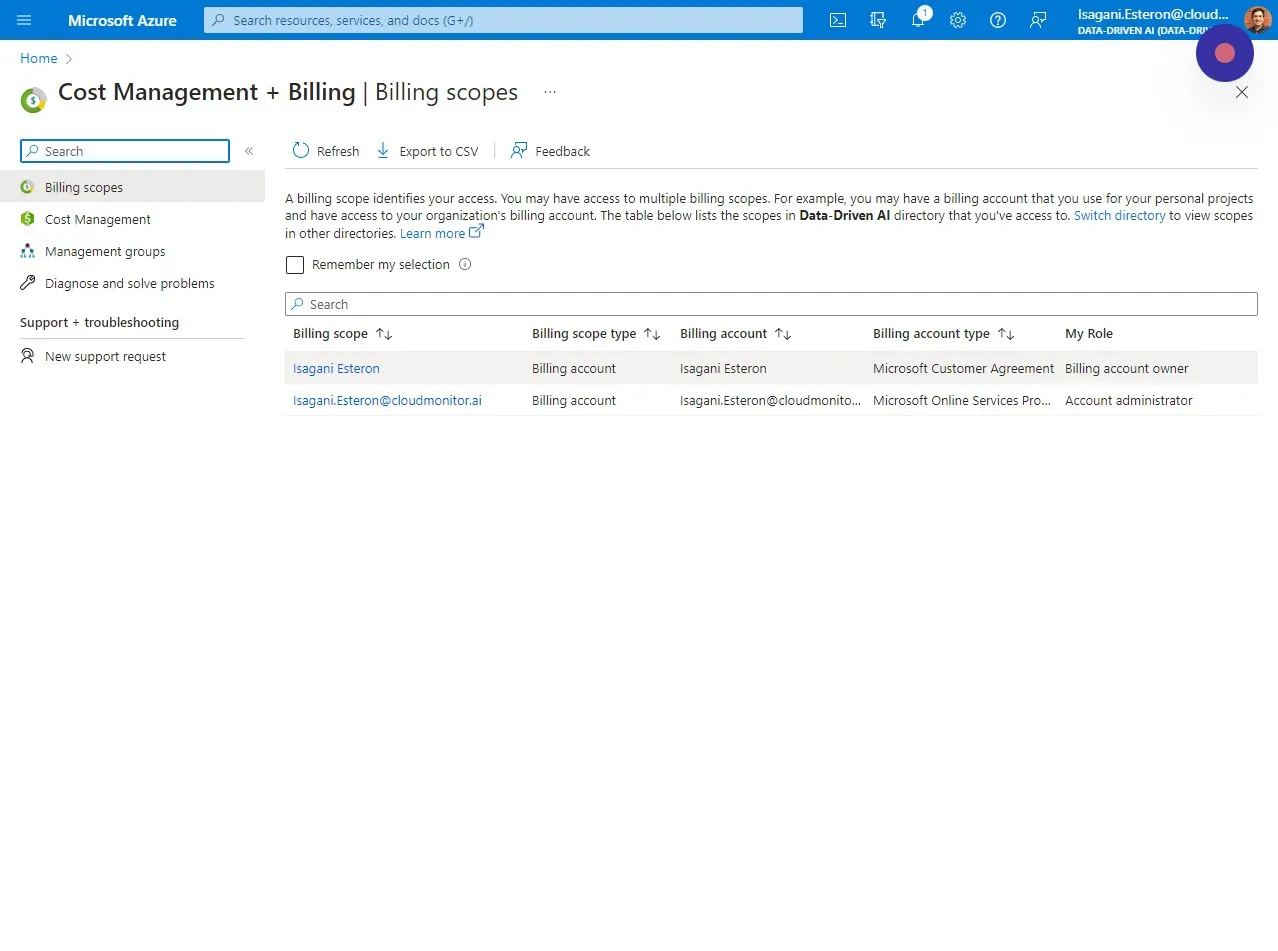Click the Billing account owner cell
This screenshot has width=1278, height=951.
point(1127,368)
